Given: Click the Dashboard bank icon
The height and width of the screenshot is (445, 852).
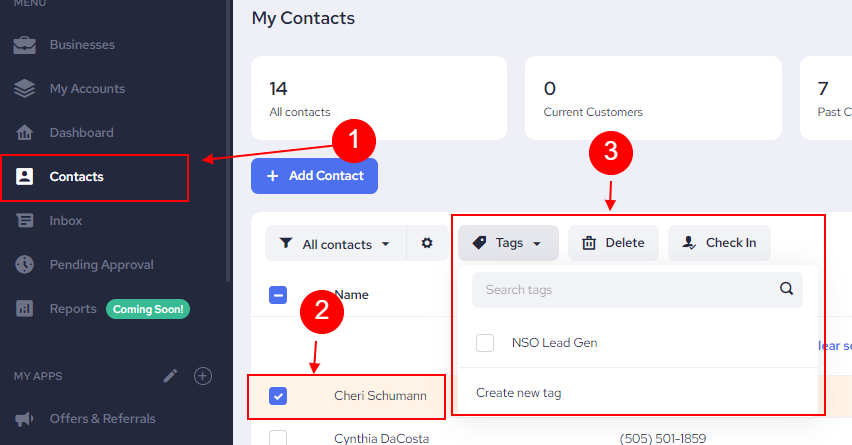Looking at the screenshot, I should point(25,133).
